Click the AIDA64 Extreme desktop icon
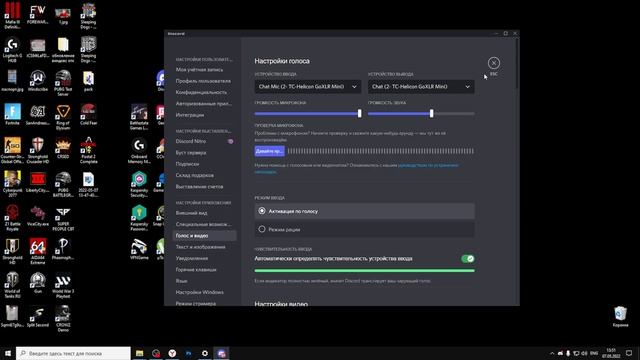640x360 pixels. [x=38, y=252]
